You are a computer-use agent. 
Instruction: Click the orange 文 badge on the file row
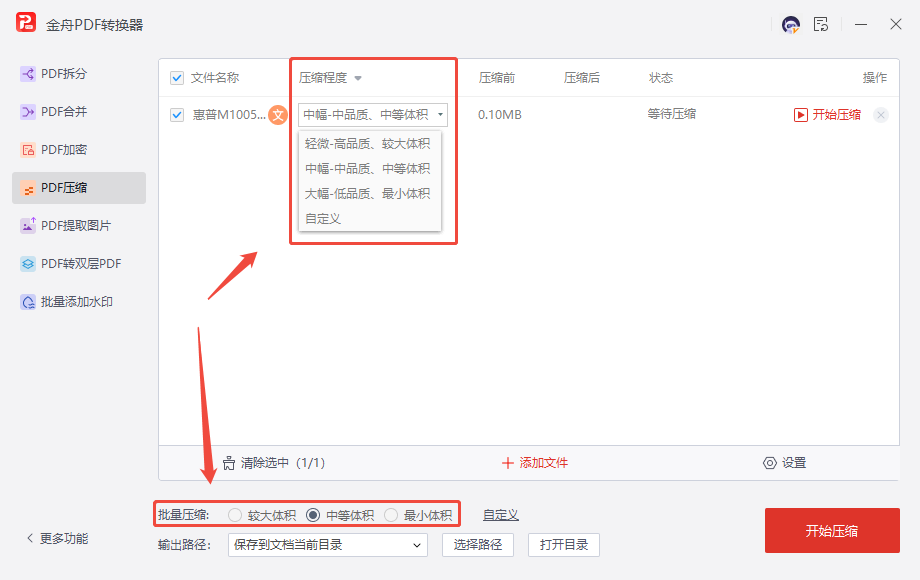(x=278, y=115)
